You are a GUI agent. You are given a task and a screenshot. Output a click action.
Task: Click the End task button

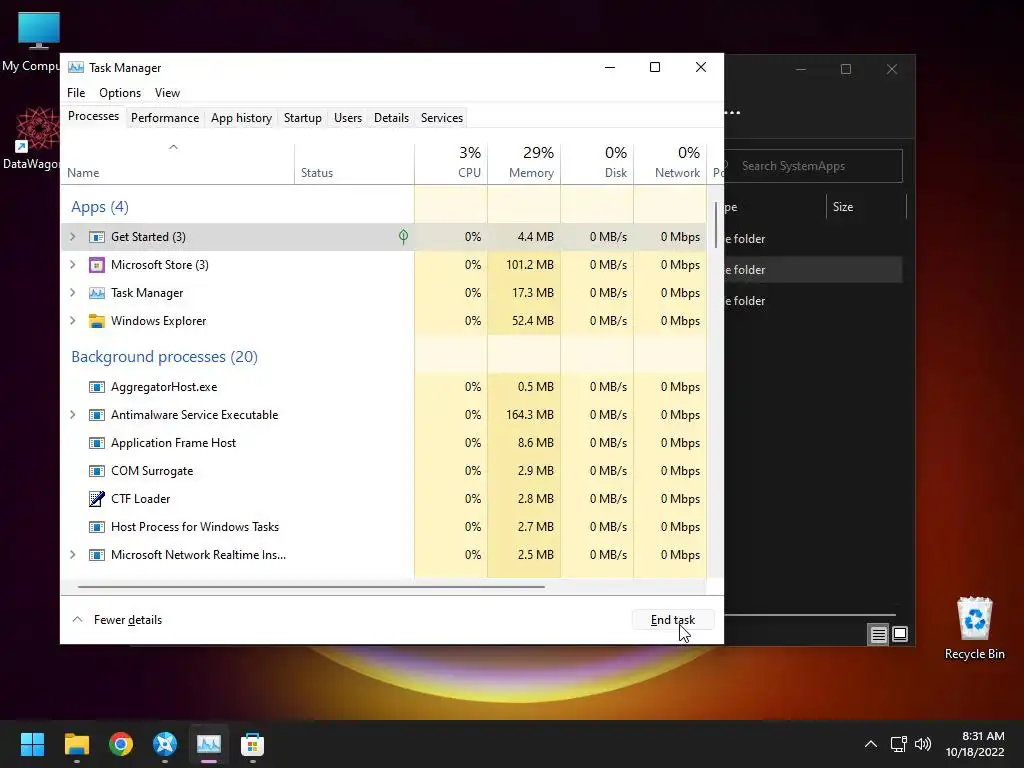click(673, 620)
